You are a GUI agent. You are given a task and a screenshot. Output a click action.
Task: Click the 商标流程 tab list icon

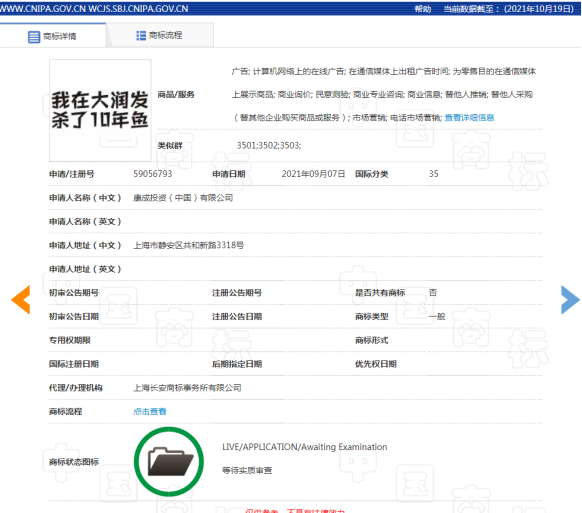point(141,36)
